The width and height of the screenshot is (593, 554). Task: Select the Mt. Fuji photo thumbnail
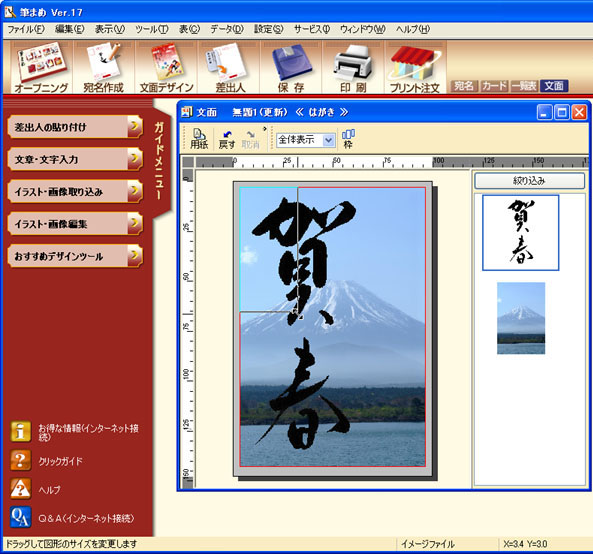point(521,318)
